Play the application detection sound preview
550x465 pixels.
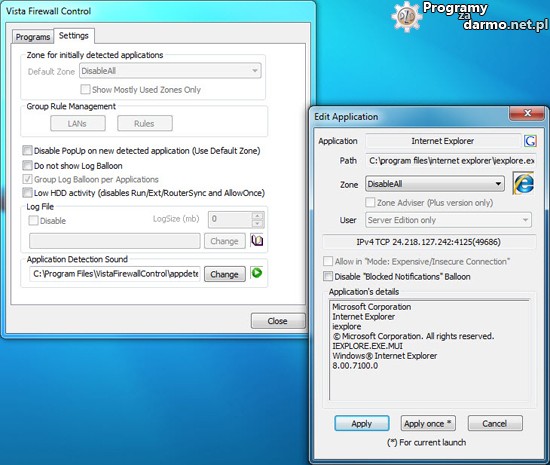pos(257,273)
